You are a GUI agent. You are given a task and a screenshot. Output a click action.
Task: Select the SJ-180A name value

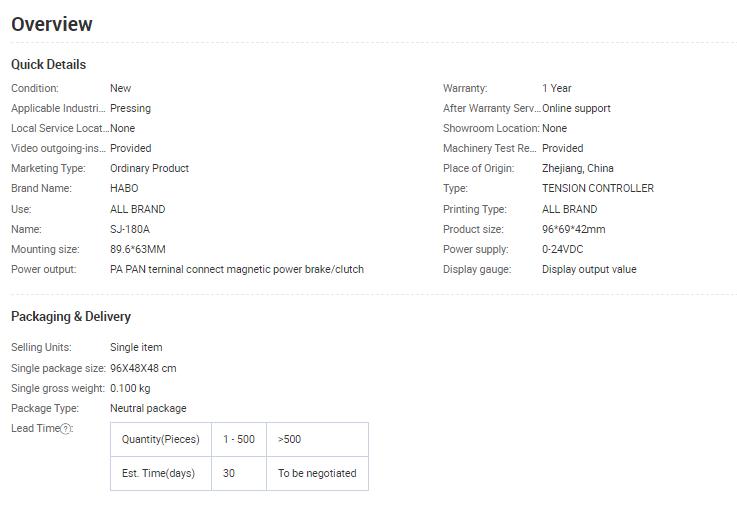pos(130,229)
